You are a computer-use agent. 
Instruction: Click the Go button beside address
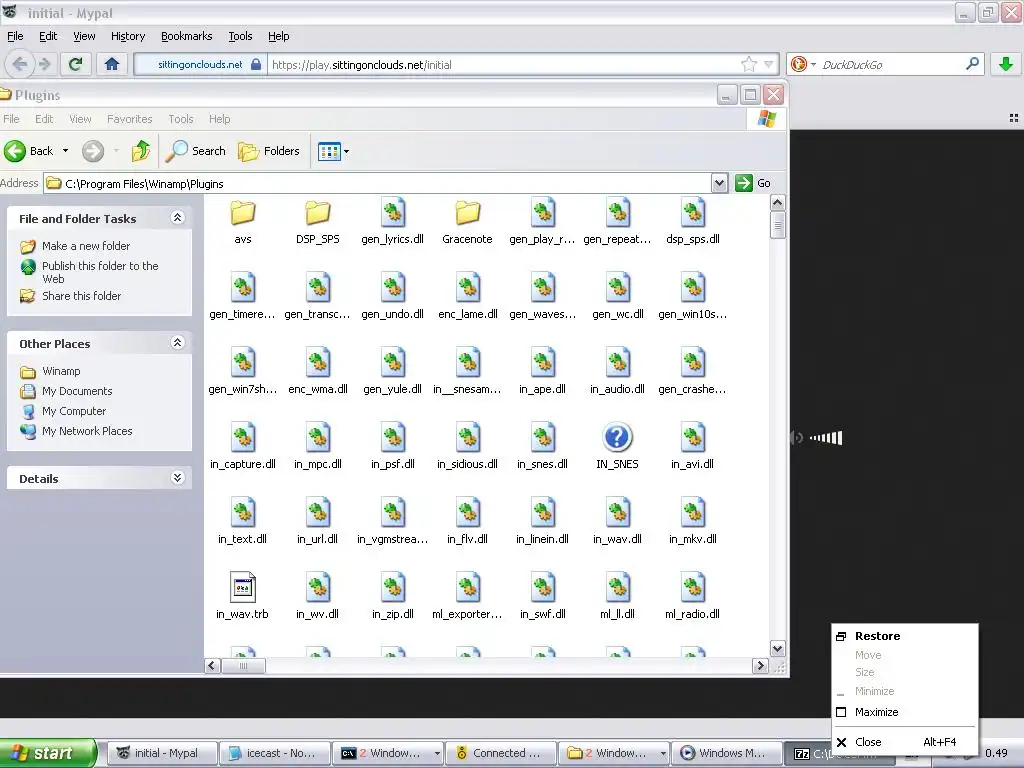(x=754, y=184)
